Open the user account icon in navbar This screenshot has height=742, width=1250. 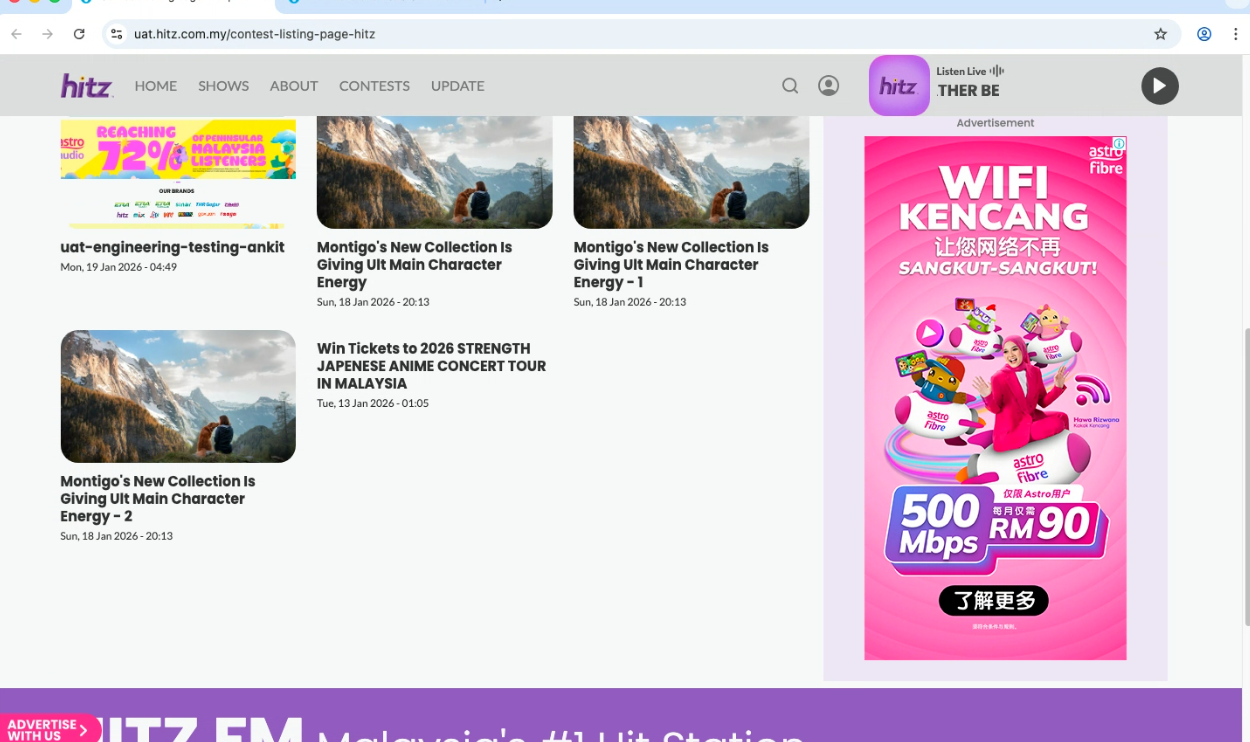(828, 86)
